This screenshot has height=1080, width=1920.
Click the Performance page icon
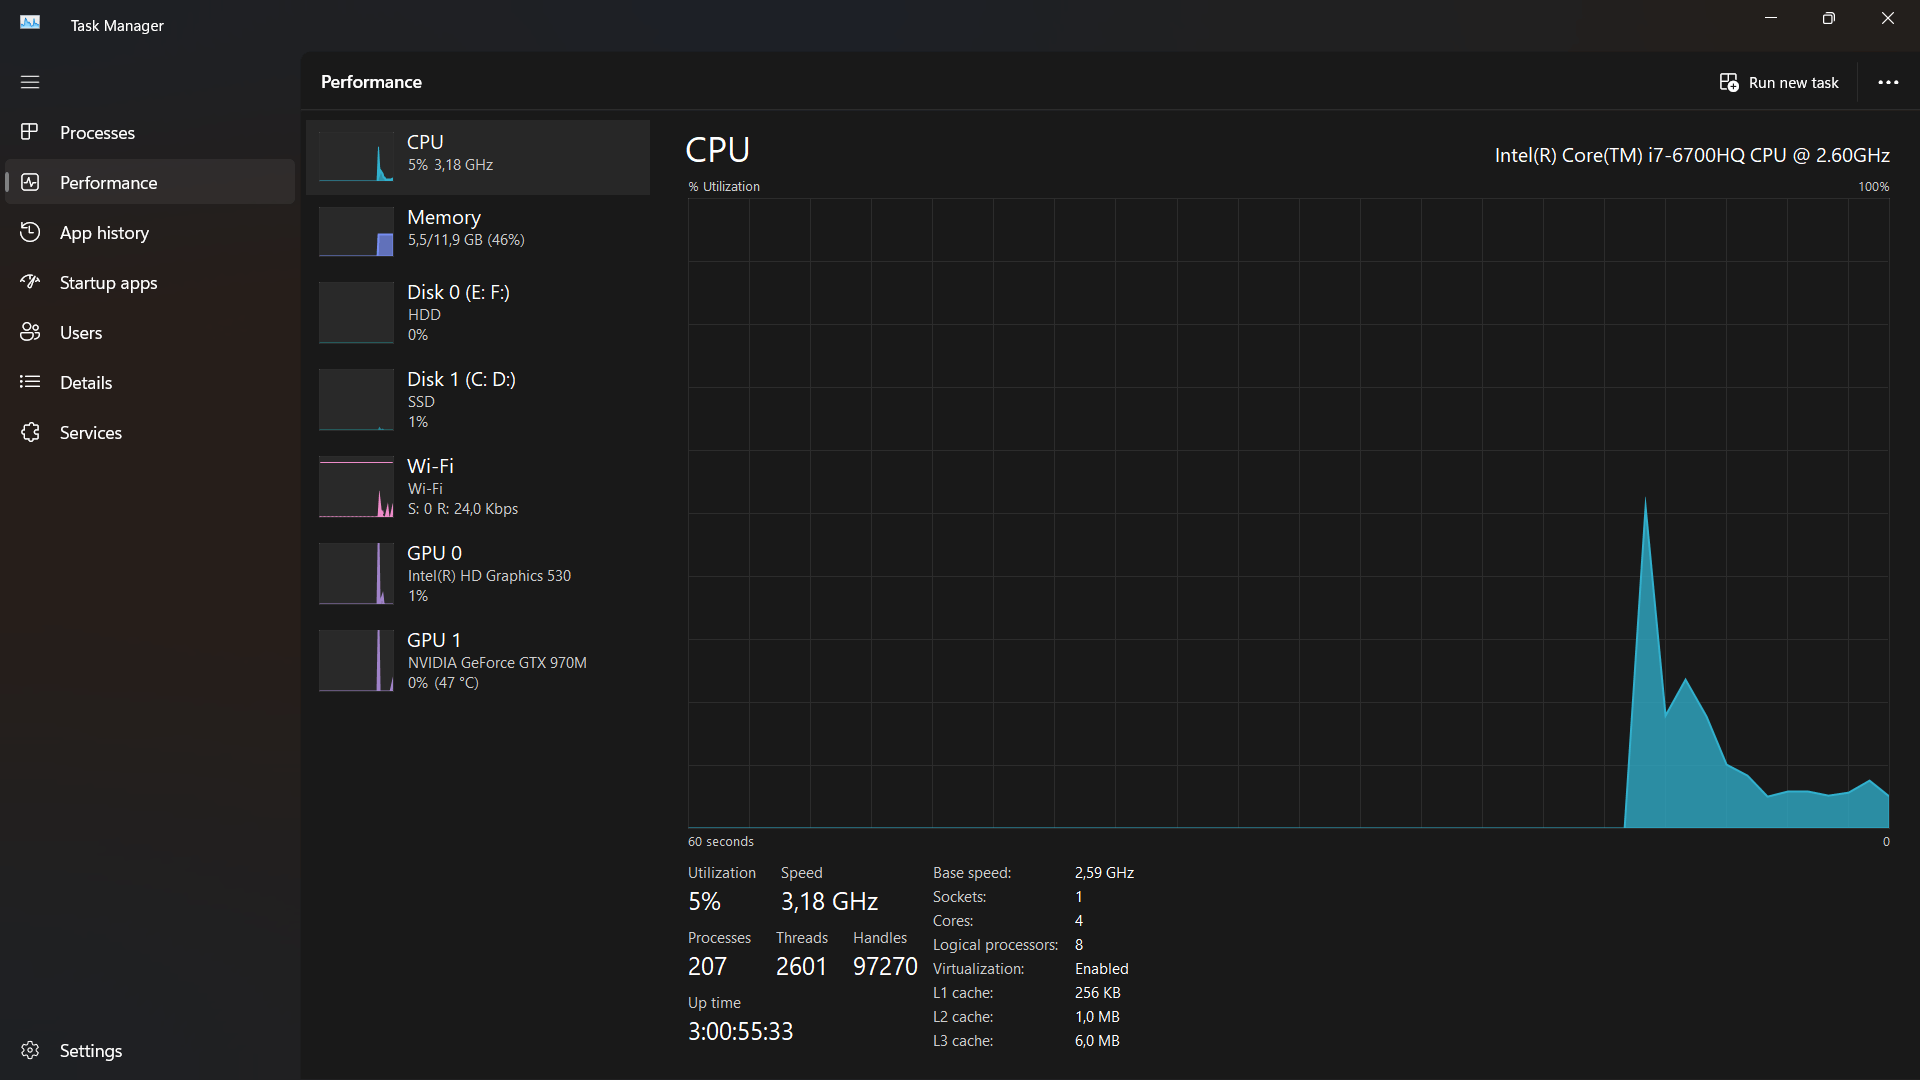(30, 182)
